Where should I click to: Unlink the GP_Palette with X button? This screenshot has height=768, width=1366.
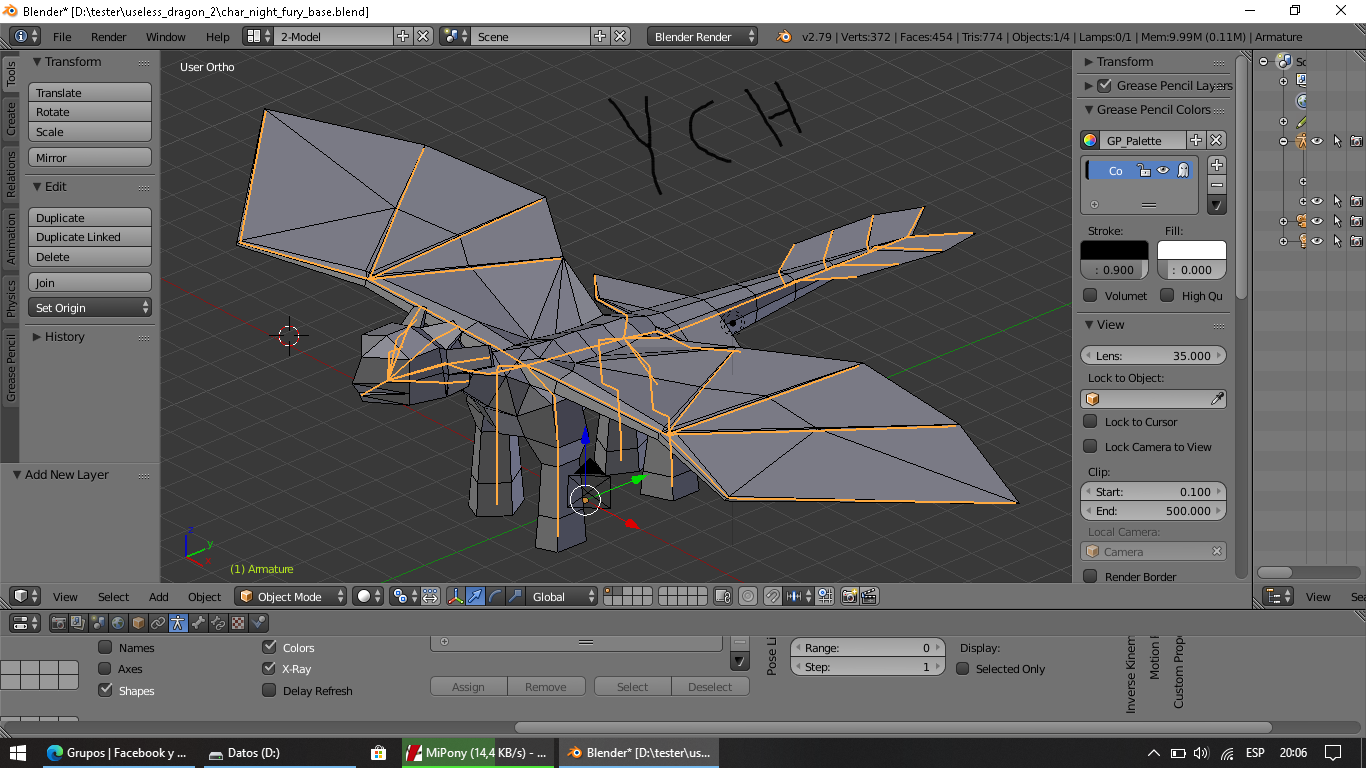1216,141
